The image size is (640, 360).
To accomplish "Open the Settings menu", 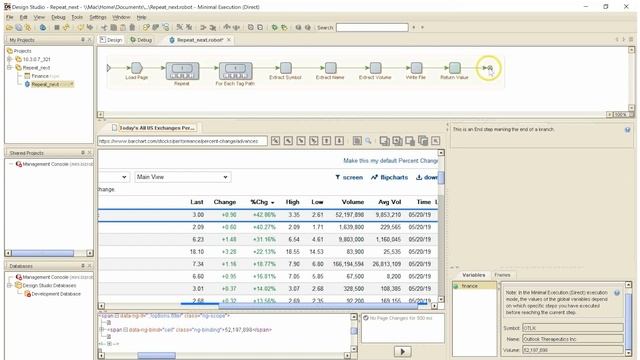I will [98, 17].
